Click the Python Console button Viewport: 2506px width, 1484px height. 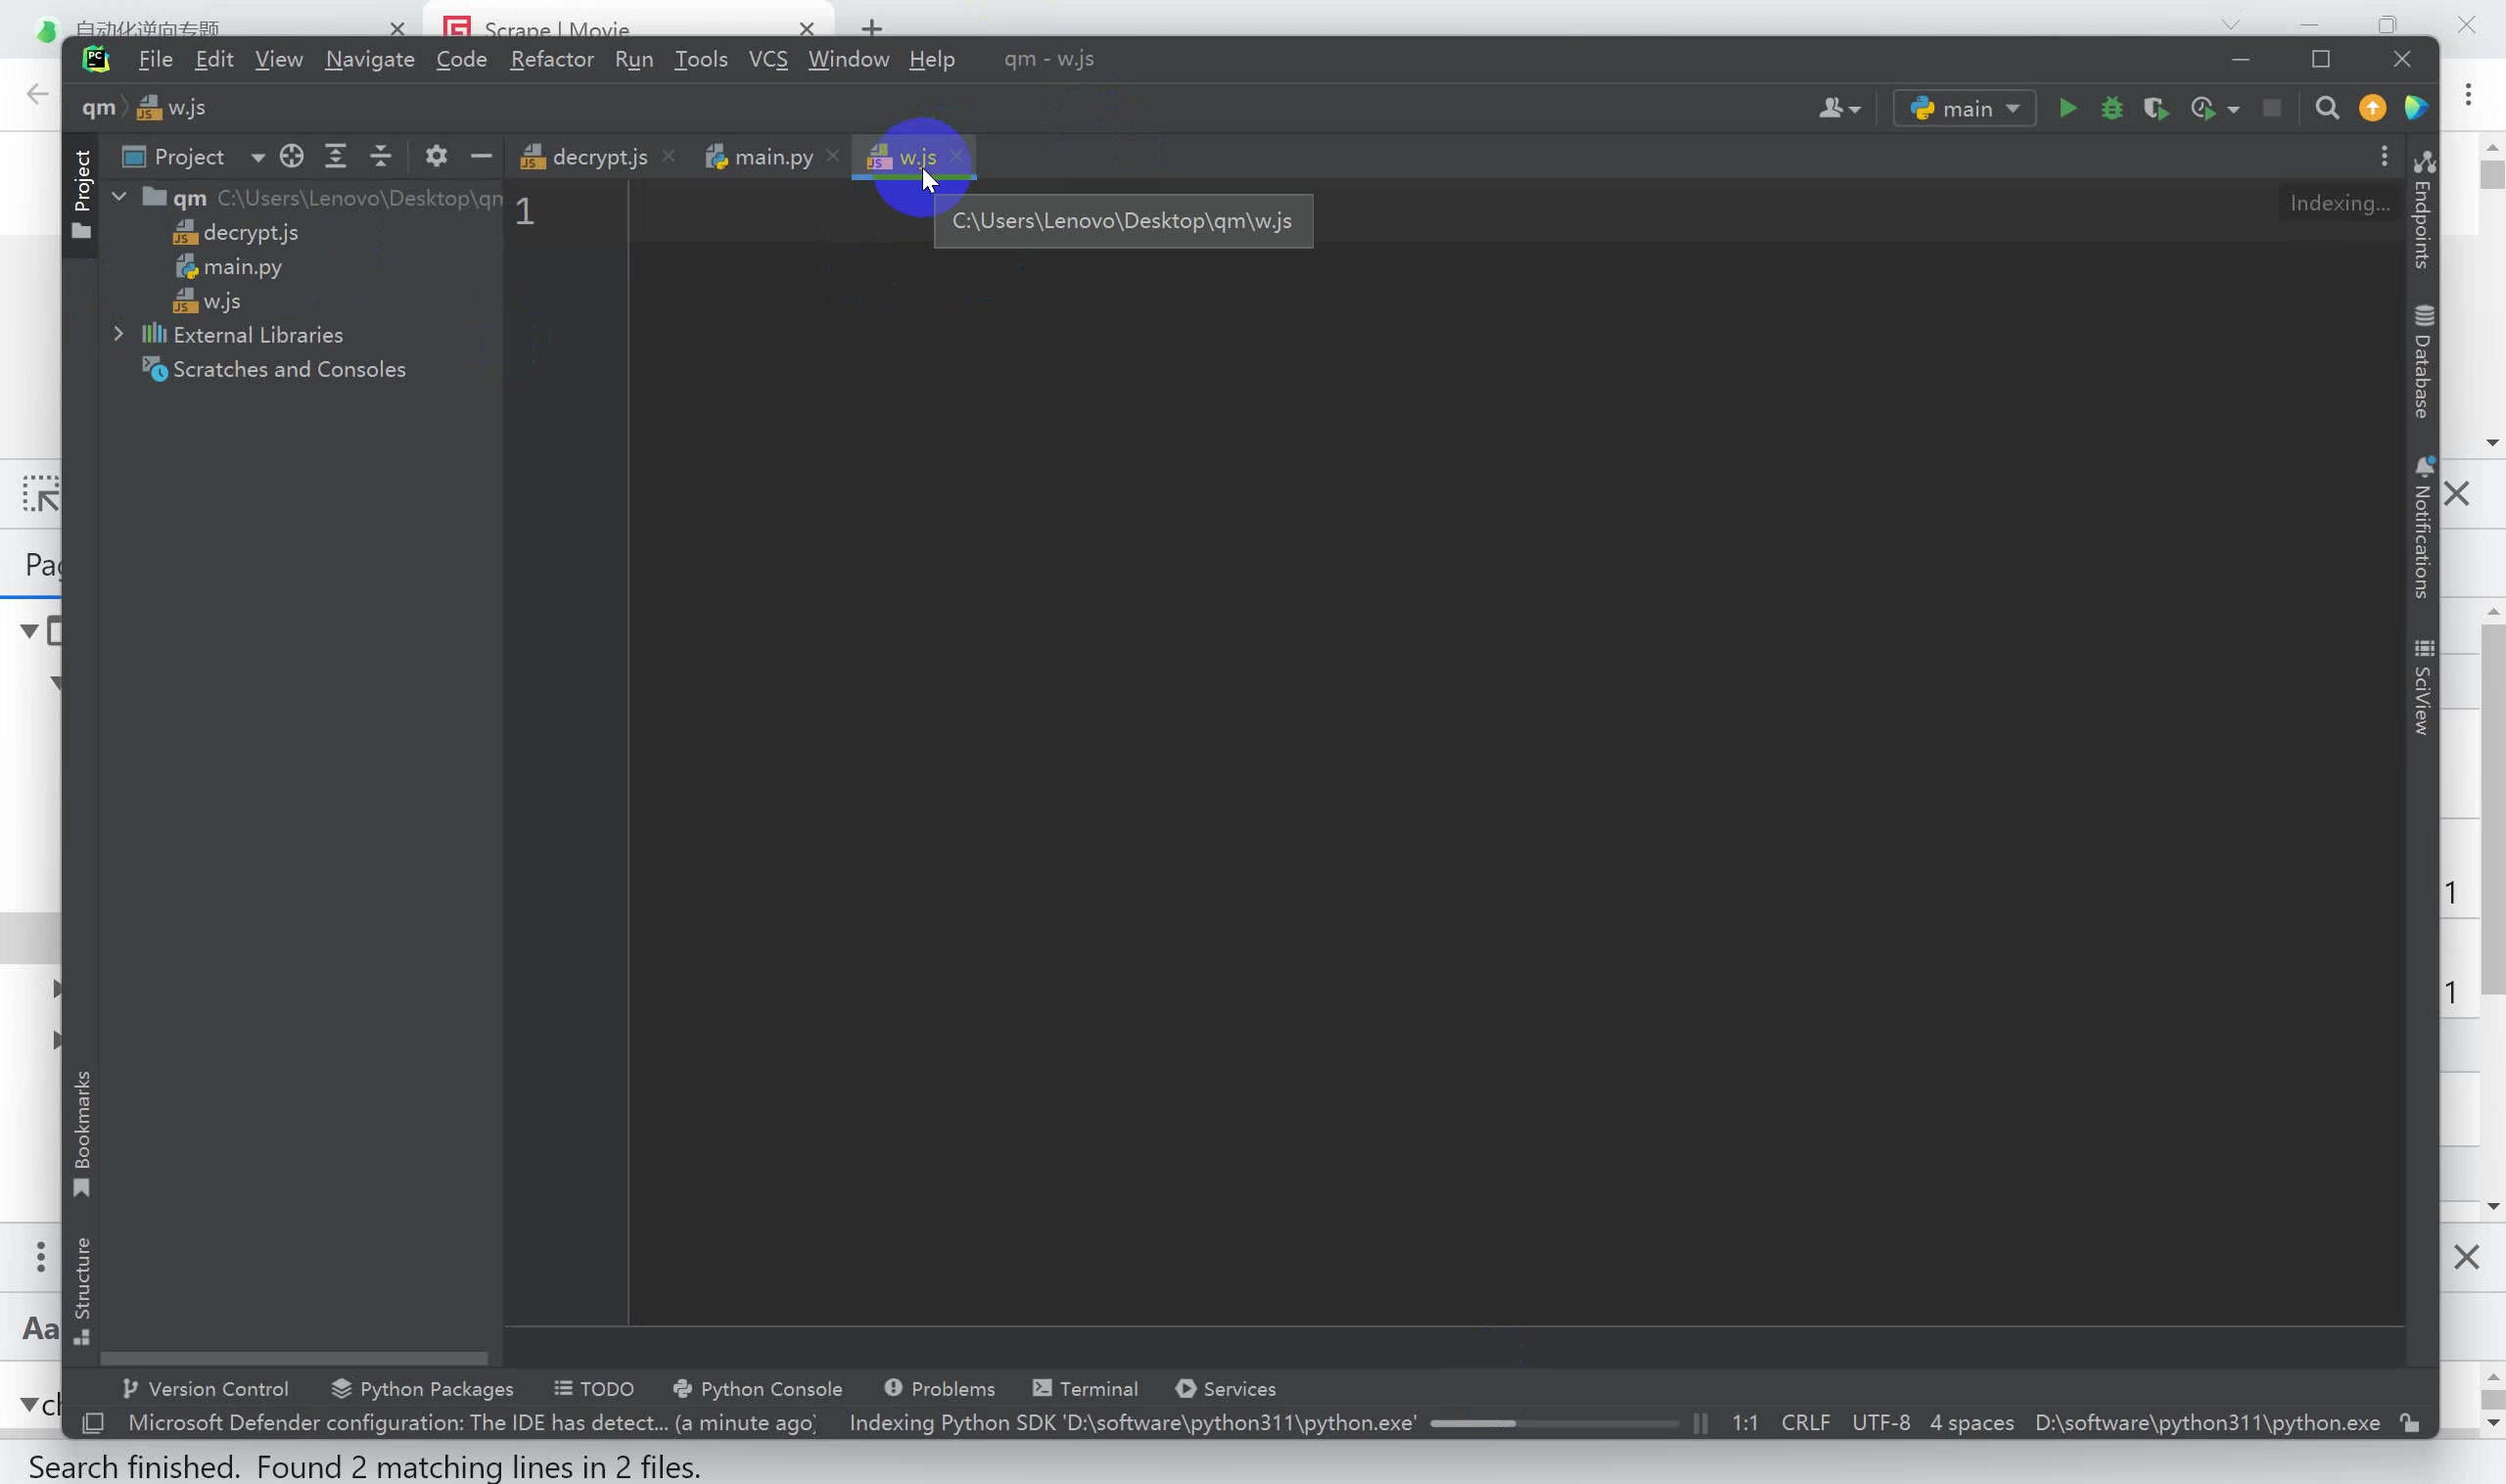click(770, 1387)
